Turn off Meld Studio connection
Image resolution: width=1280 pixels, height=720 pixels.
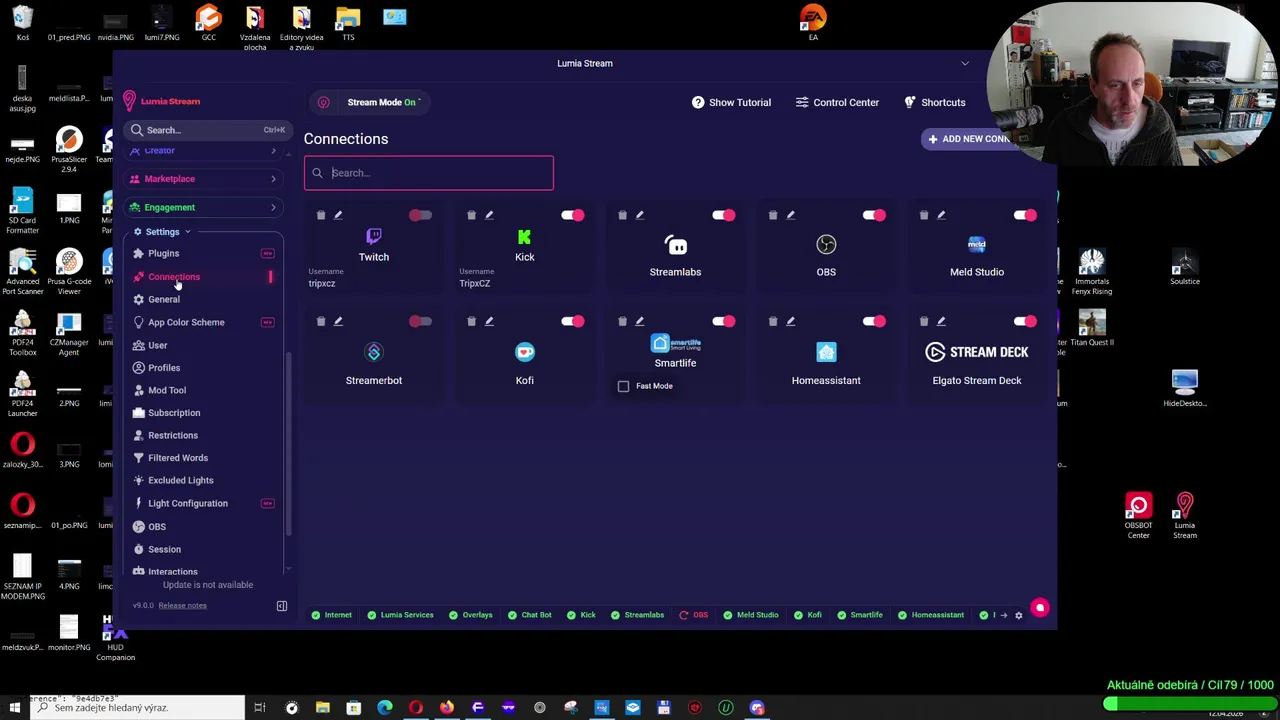[x=1025, y=216]
